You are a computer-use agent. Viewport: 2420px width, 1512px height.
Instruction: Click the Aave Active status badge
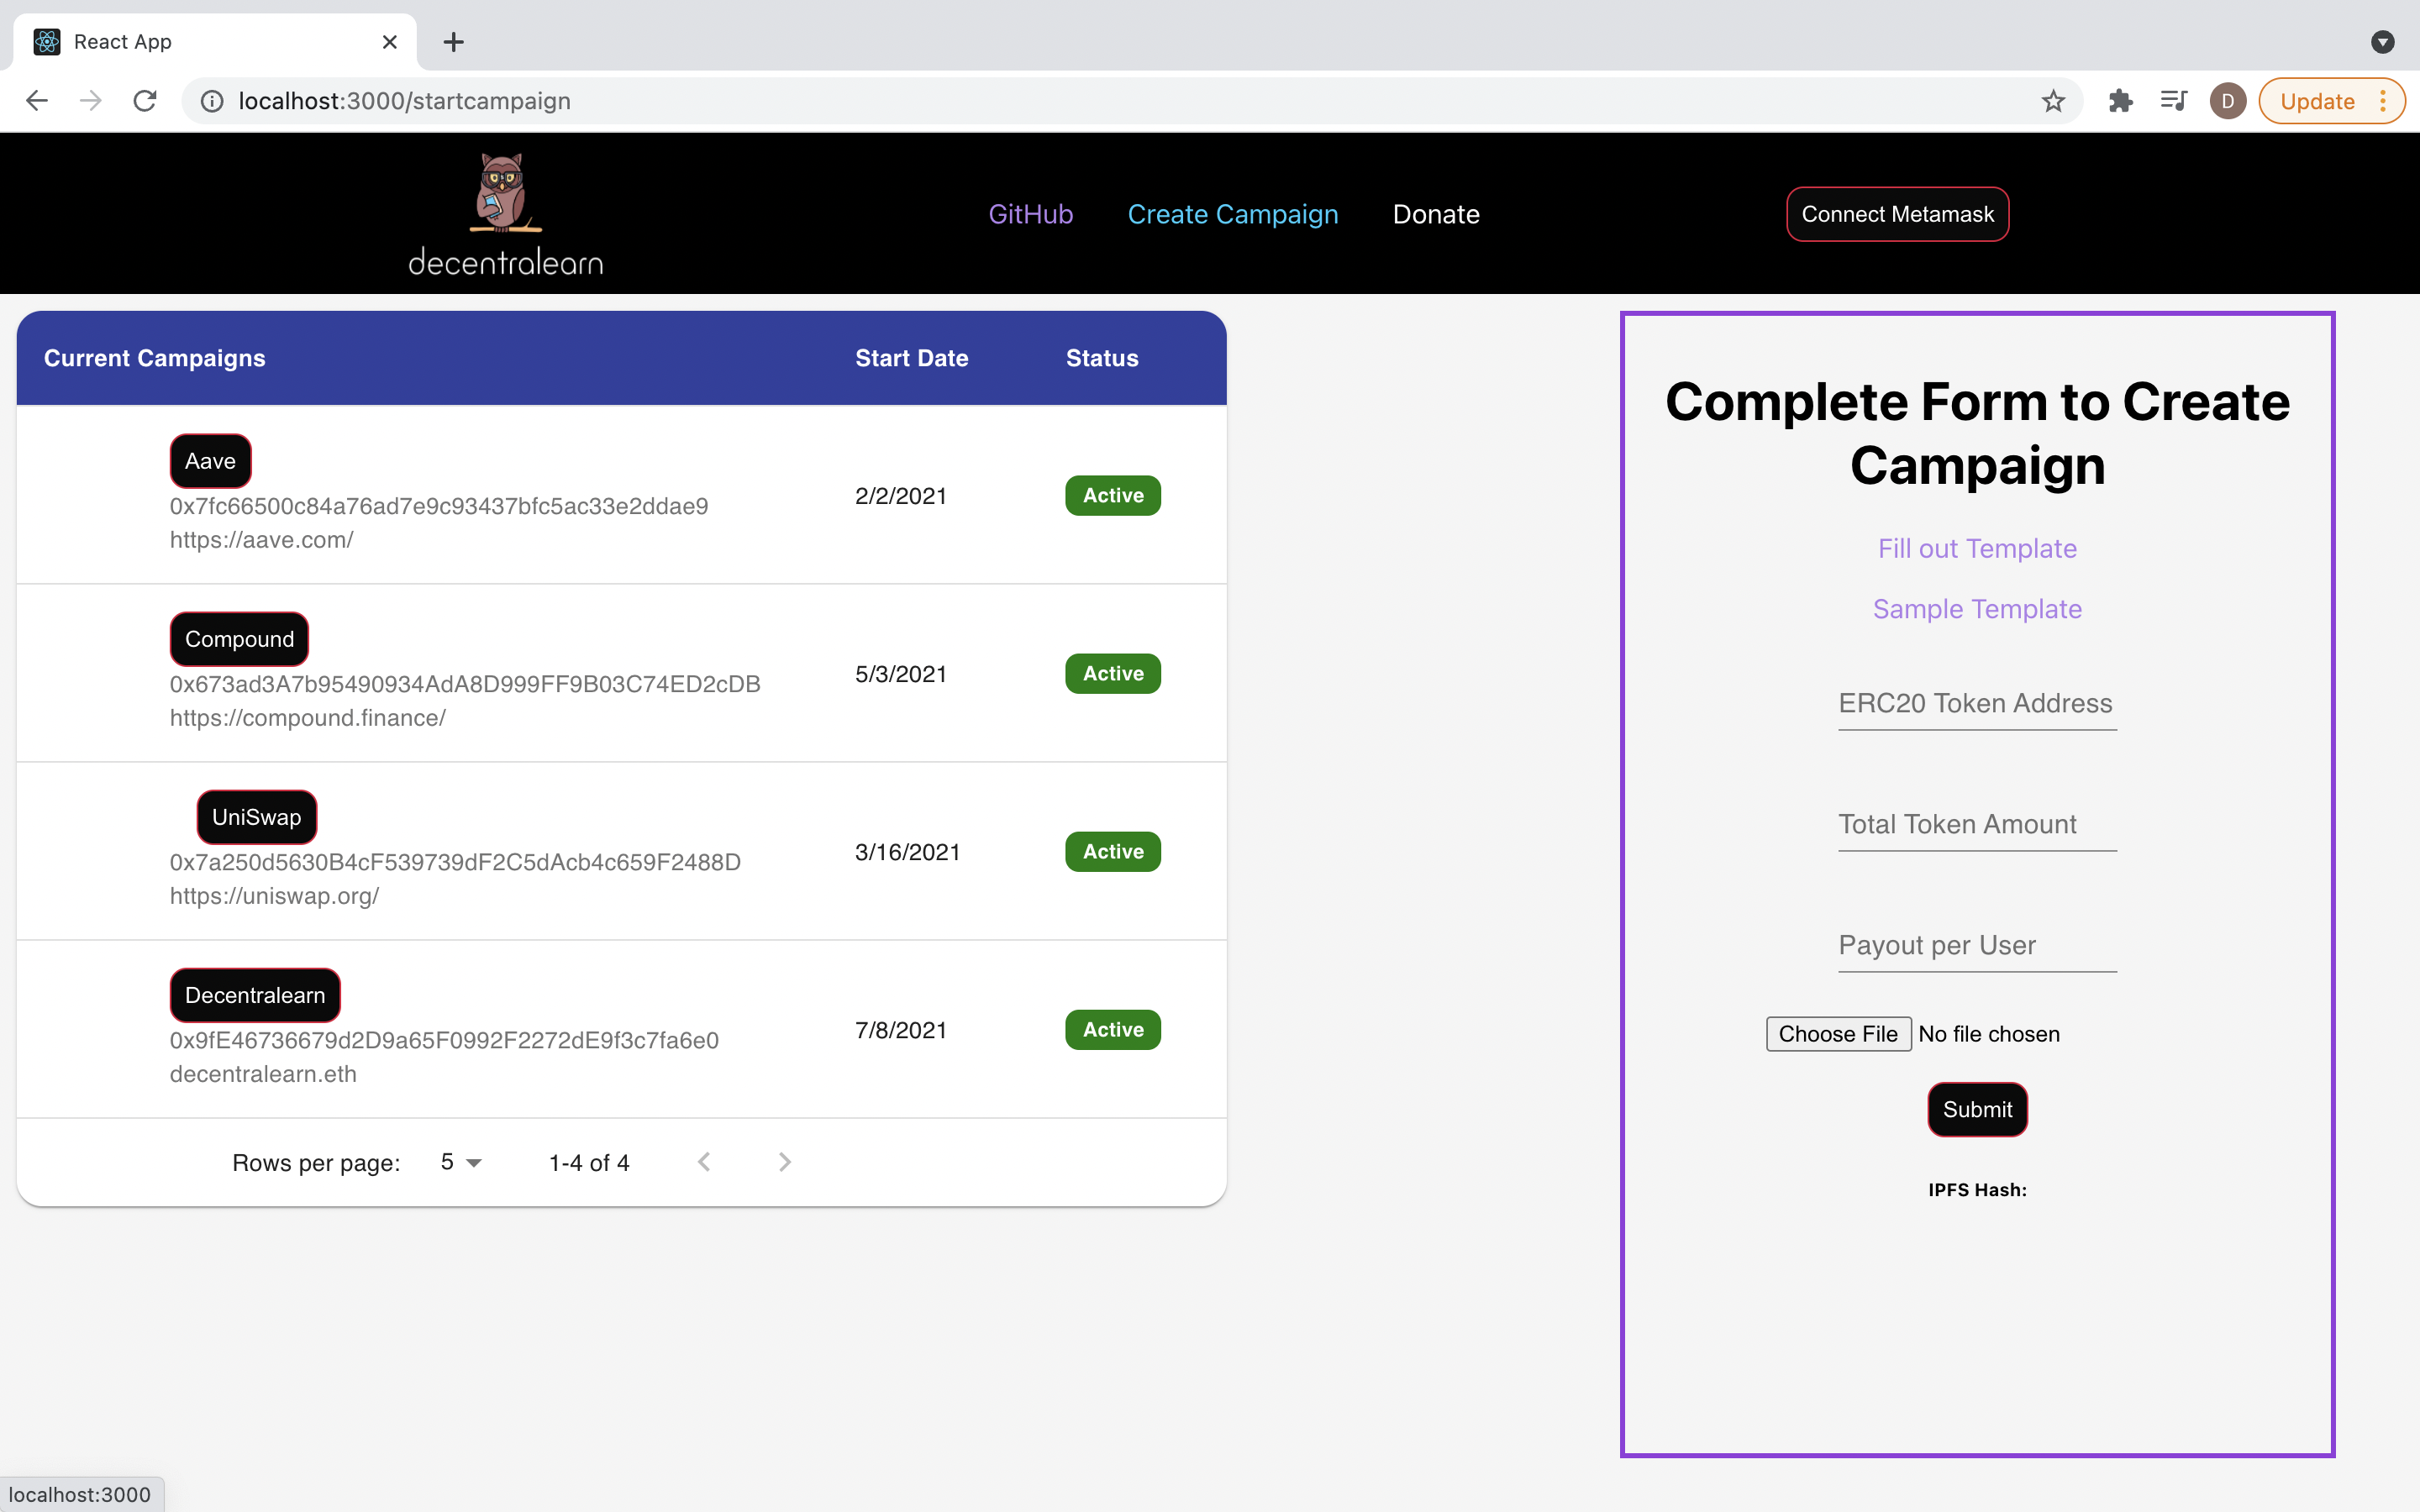(x=1113, y=496)
